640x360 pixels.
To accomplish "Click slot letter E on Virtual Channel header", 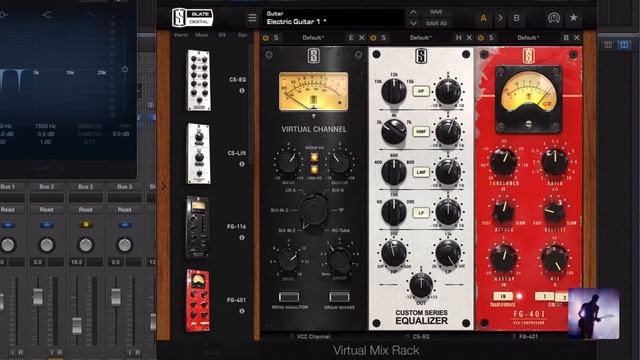I will point(351,38).
